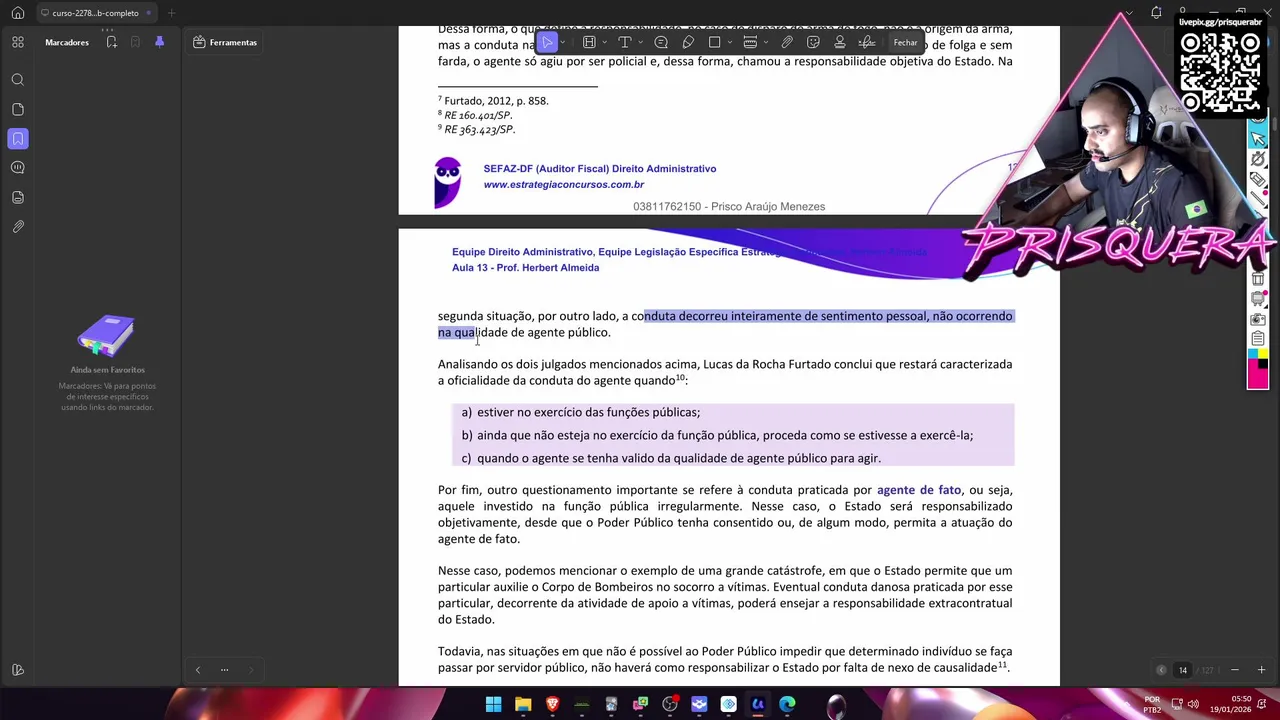Viewport: 1280px width, 720px height.
Task: Open the cursor tool options dropdown arrow
Action: click(x=563, y=42)
